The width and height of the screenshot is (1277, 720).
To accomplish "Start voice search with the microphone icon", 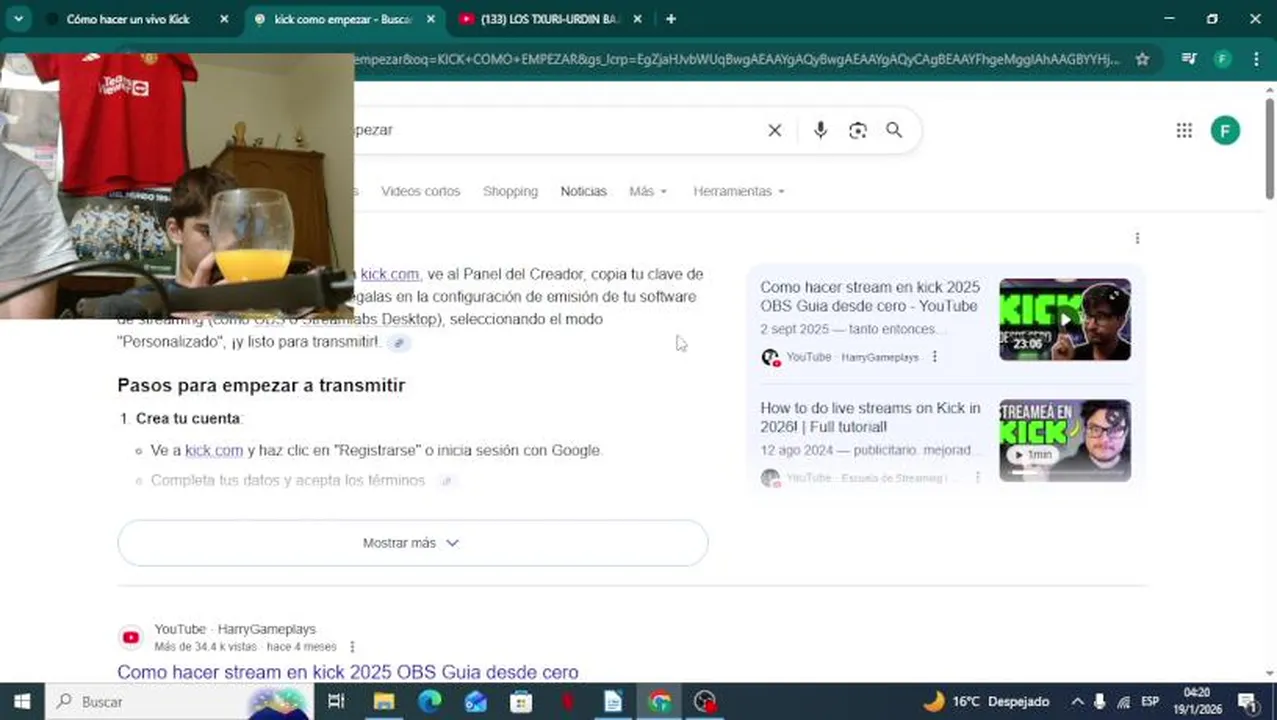I will click(x=820, y=130).
